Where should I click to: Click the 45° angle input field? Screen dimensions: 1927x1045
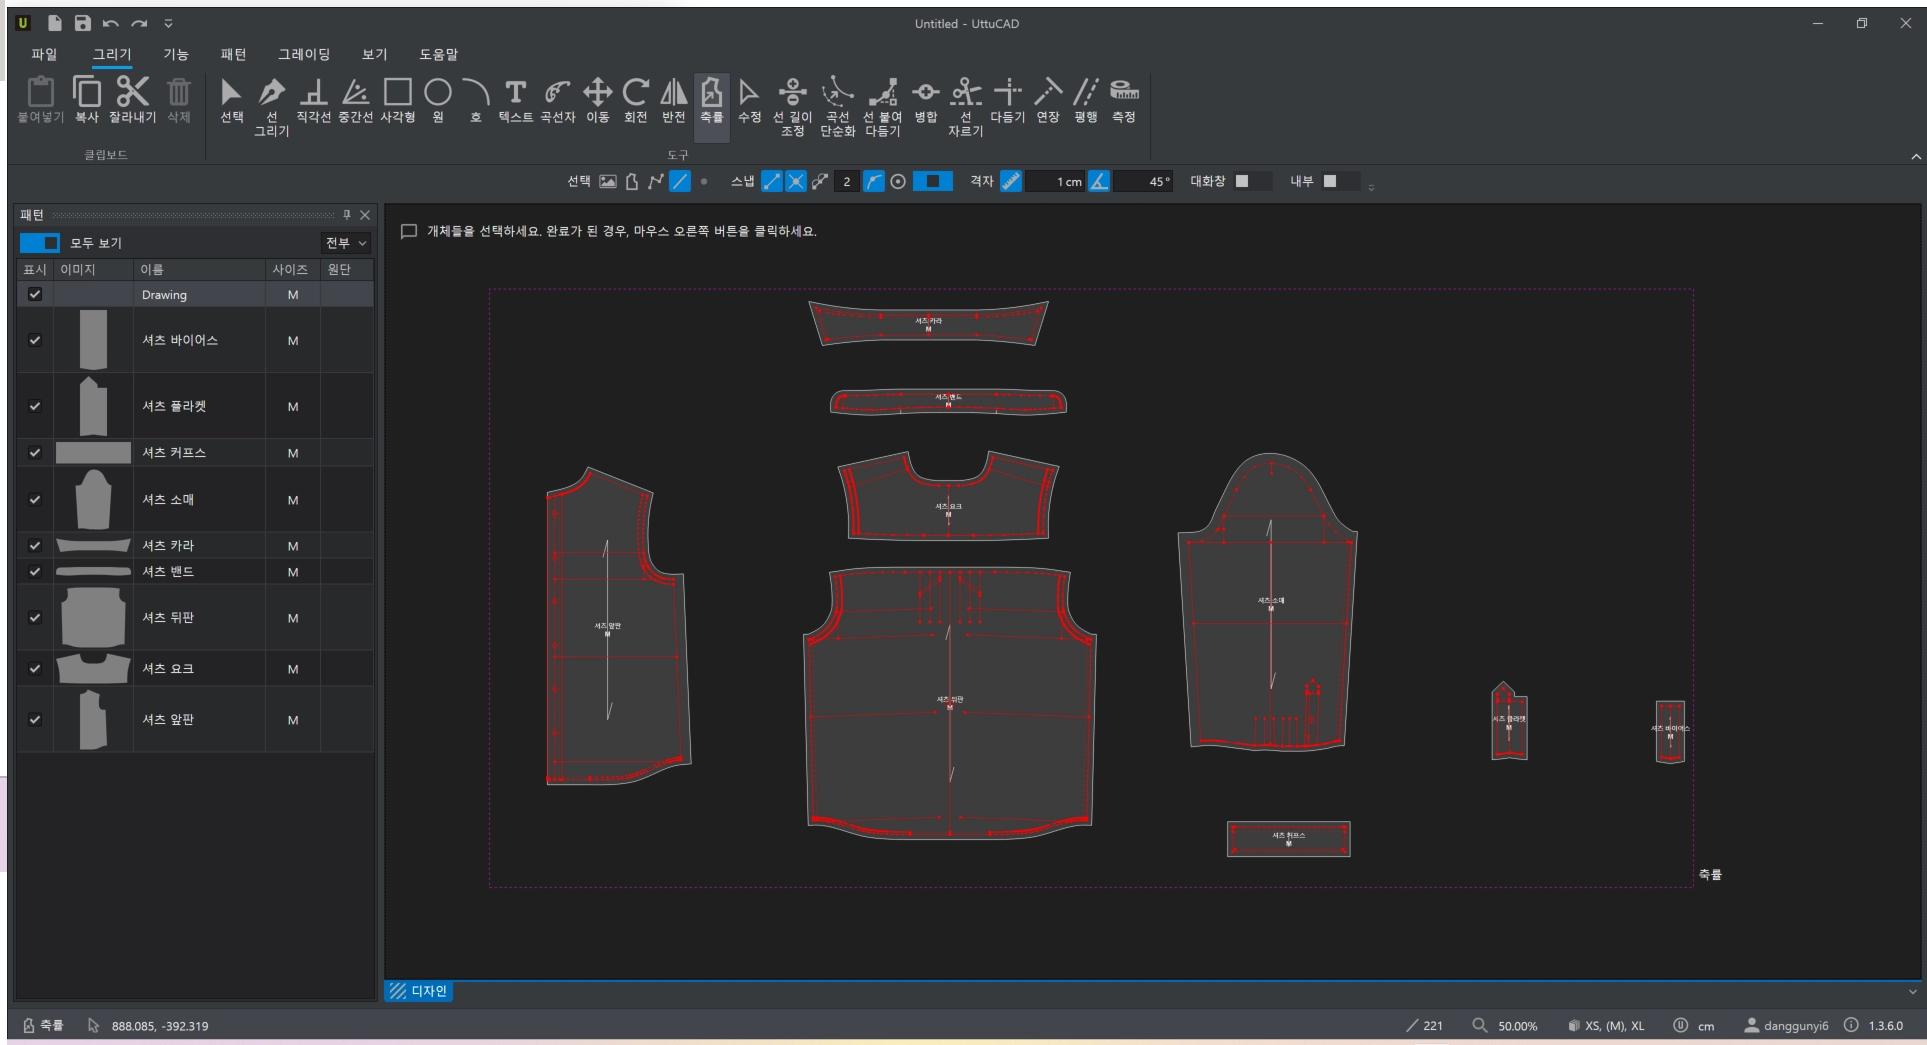click(1145, 181)
